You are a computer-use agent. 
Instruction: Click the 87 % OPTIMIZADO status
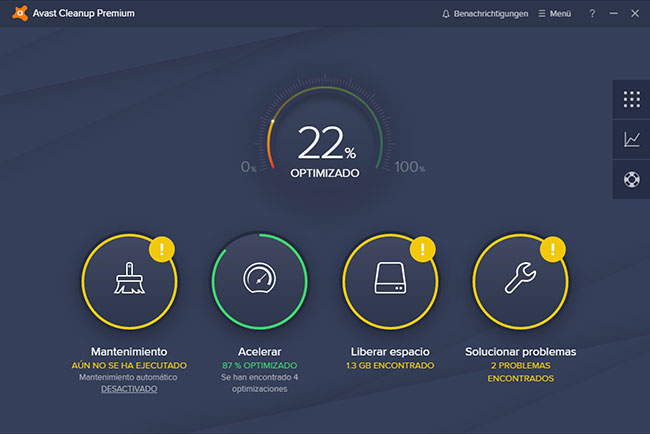point(260,366)
